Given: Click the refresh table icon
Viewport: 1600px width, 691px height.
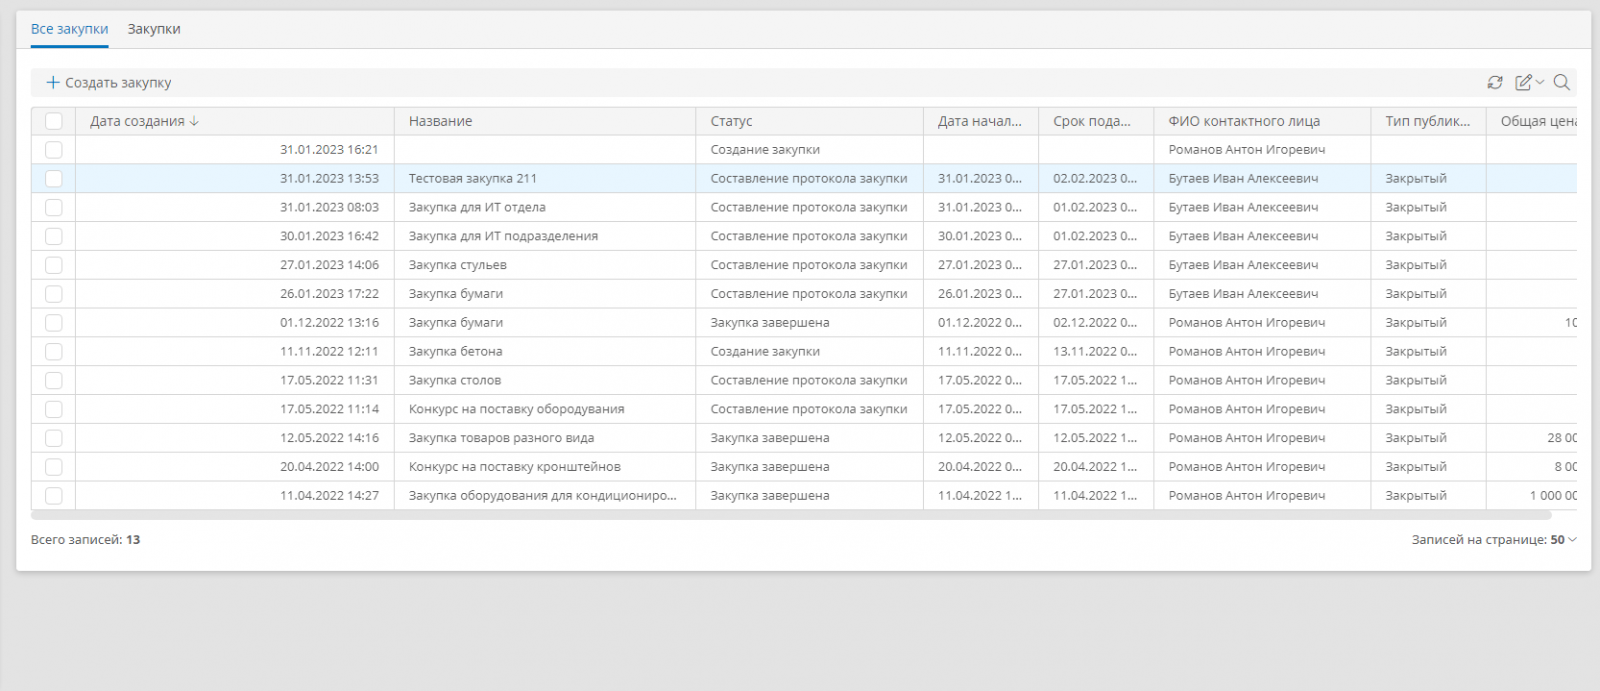Looking at the screenshot, I should click(x=1494, y=83).
